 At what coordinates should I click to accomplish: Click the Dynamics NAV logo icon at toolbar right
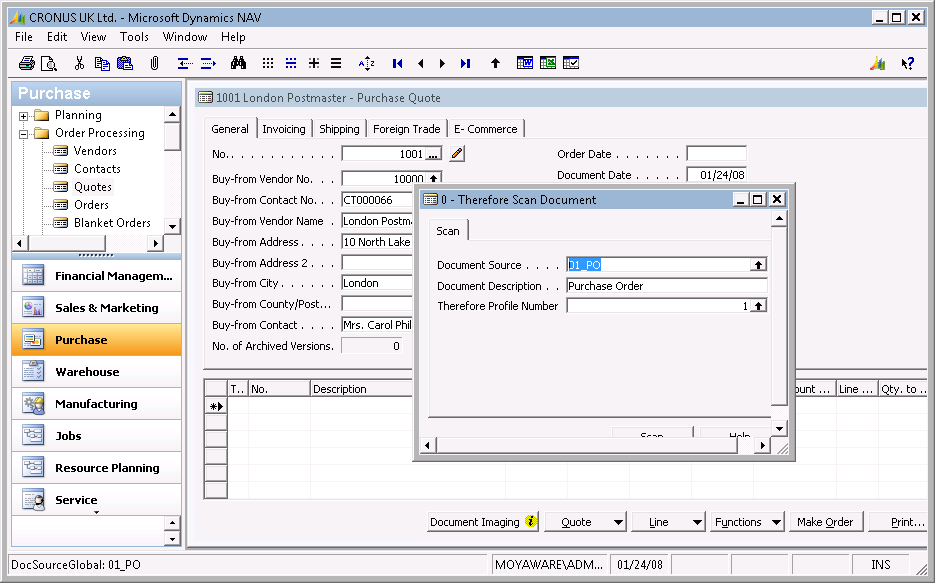tap(877, 63)
